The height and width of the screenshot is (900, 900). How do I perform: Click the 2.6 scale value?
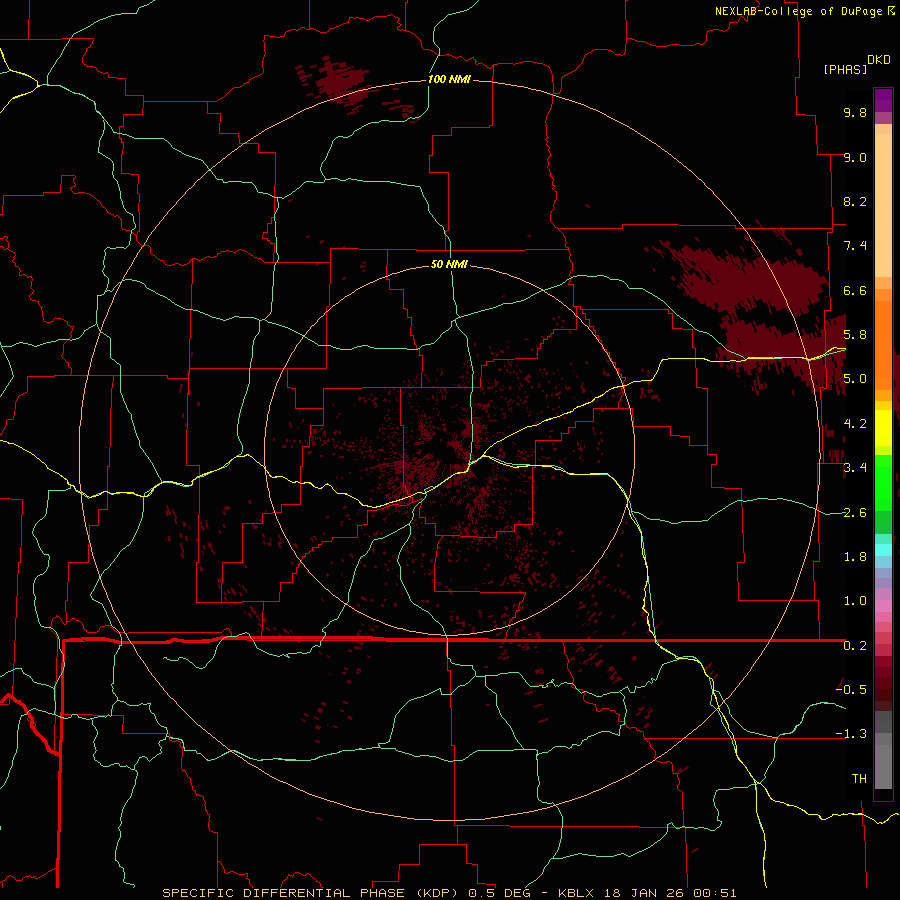(855, 513)
